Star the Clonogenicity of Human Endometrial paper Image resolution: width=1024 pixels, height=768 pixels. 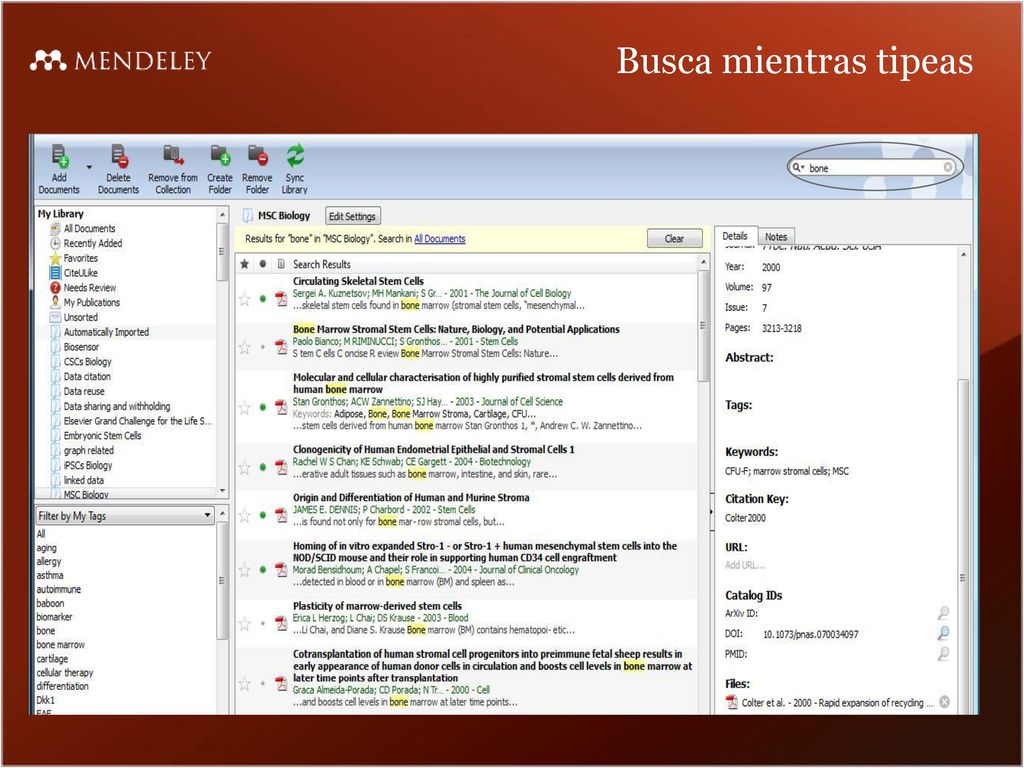click(244, 468)
